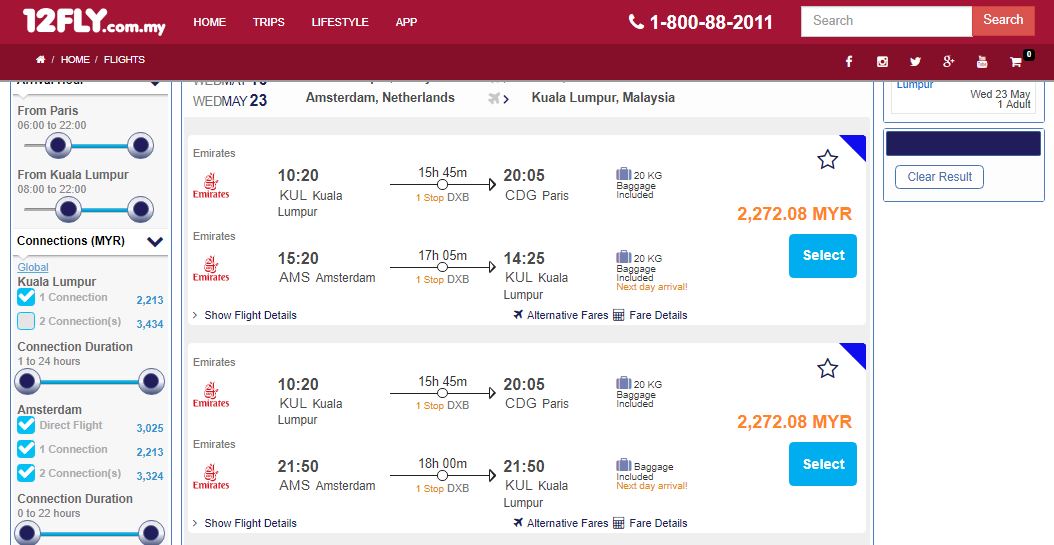This screenshot has width=1054, height=545.
Task: Click the Search input field
Action: [x=886, y=21]
